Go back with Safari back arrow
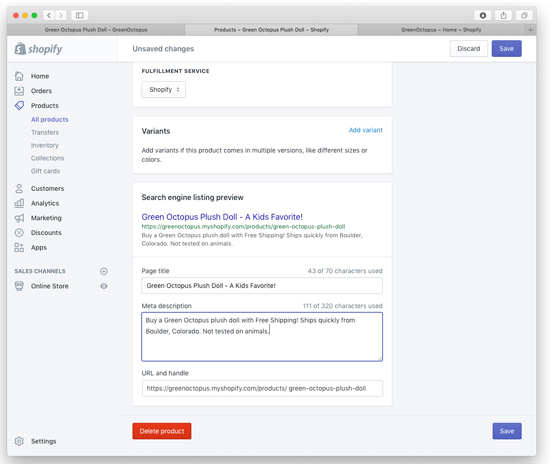Viewport: 550px width, 464px height. pos(49,15)
